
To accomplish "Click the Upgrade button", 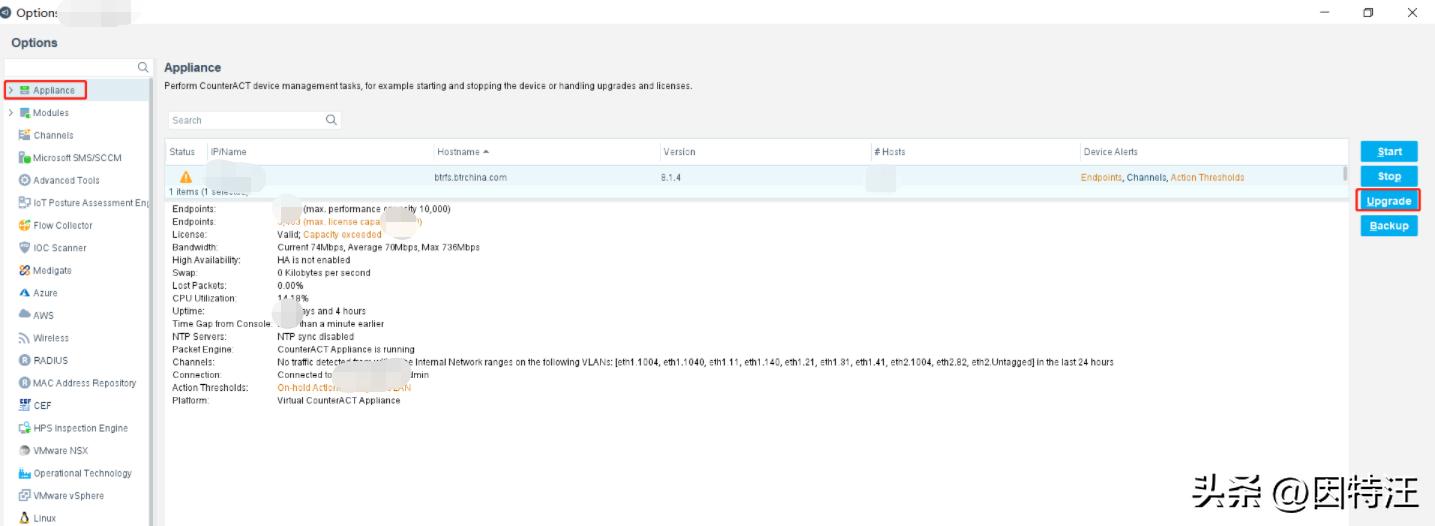I will (1389, 201).
